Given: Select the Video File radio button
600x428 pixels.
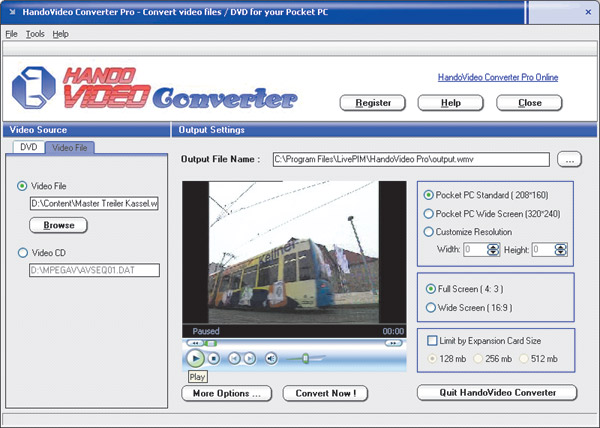Looking at the screenshot, I should 22,186.
